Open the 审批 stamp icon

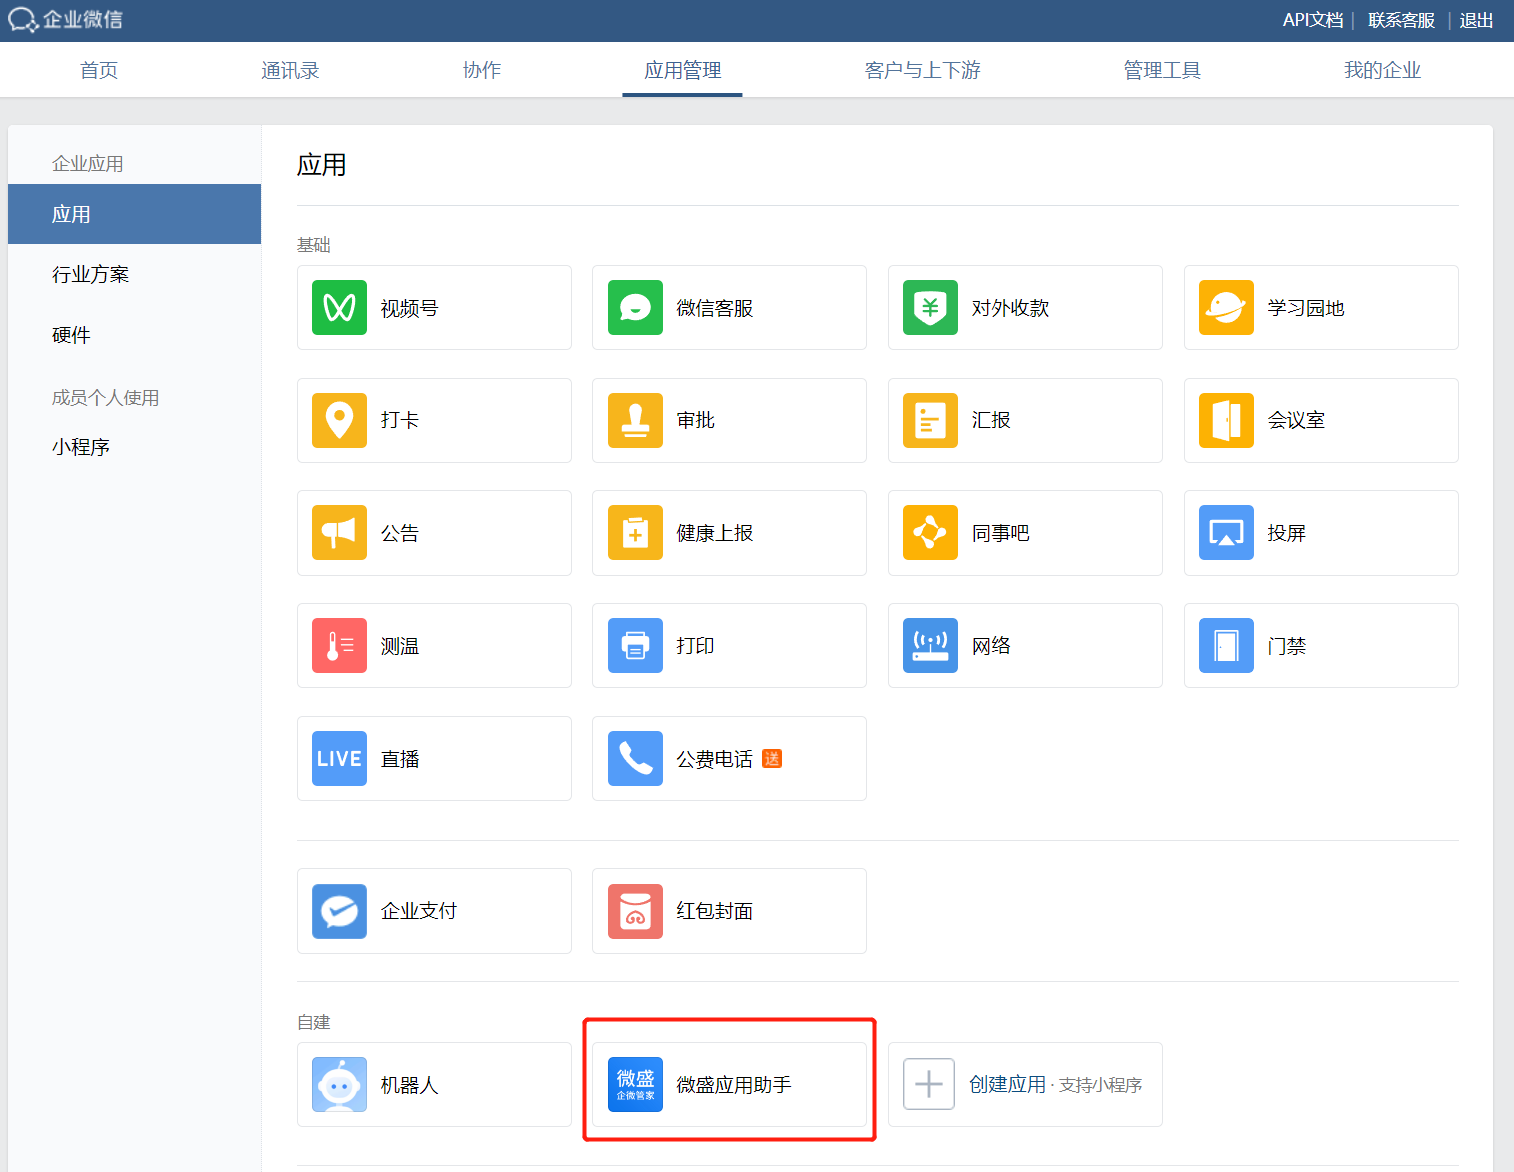(x=635, y=420)
